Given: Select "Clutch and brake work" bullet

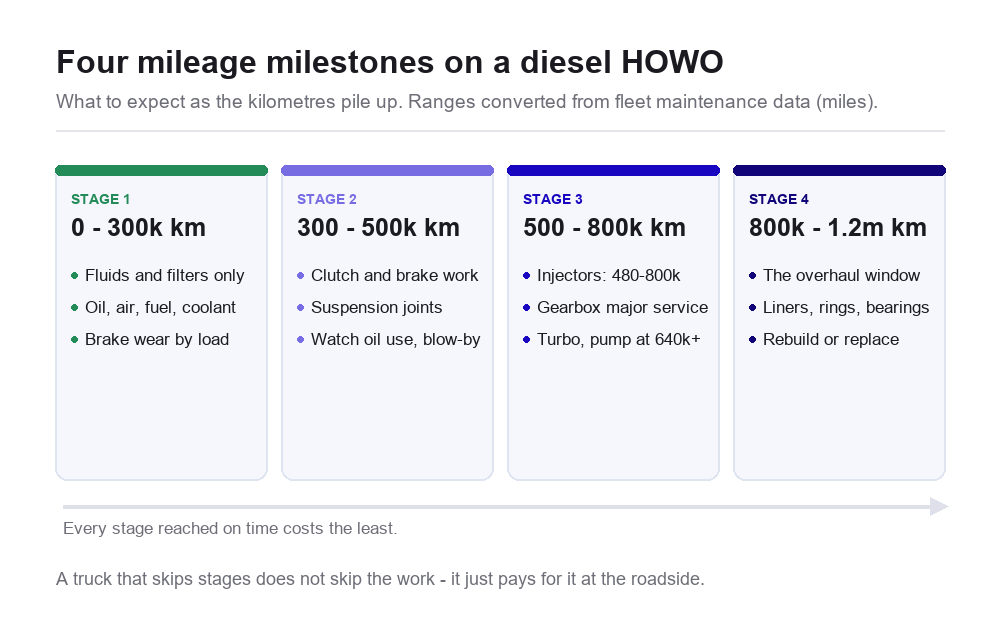Looking at the screenshot, I should click(388, 276).
